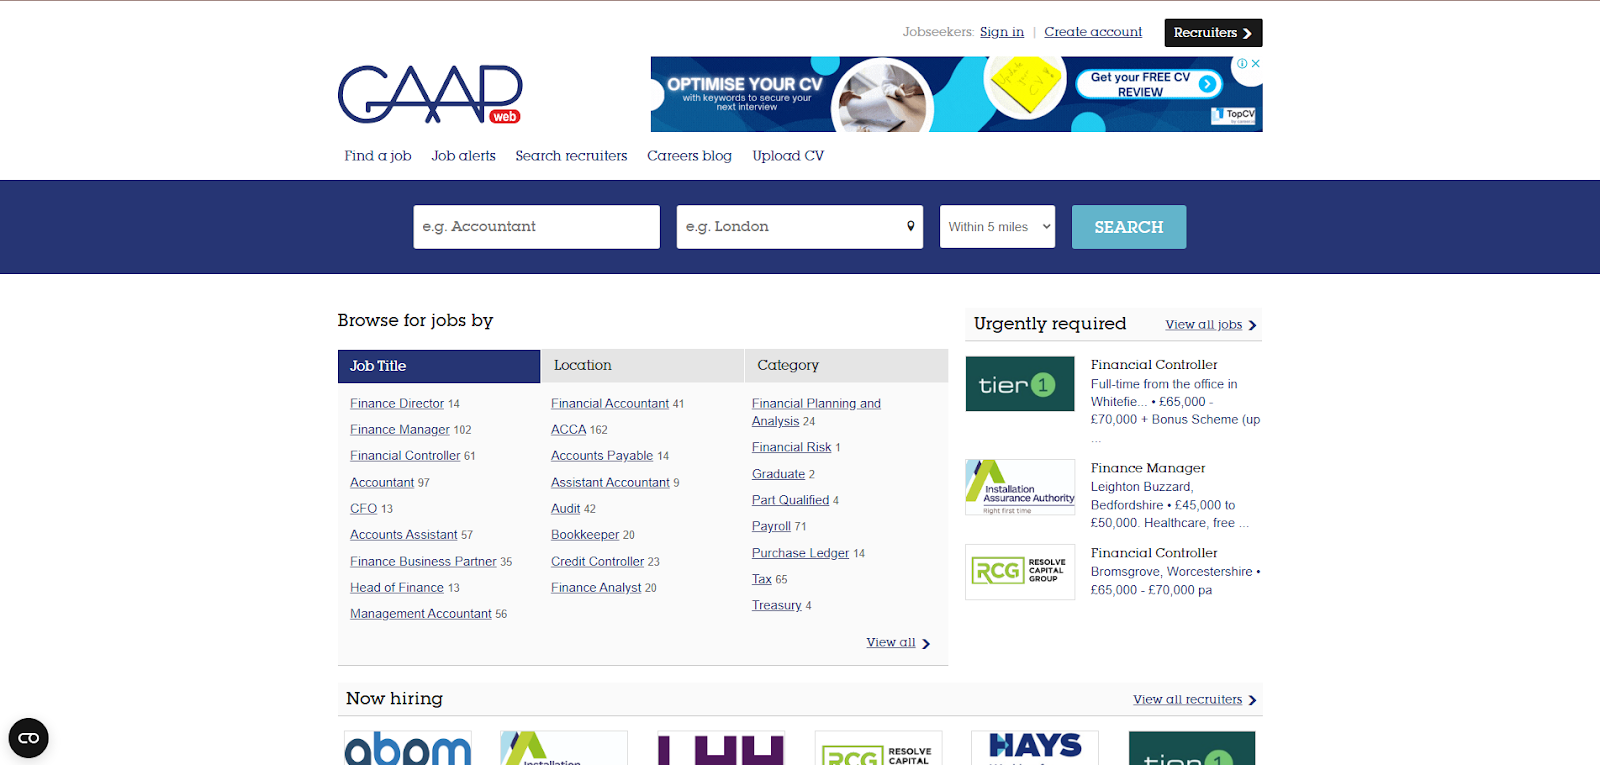This screenshot has width=1600, height=765.
Task: Click the Create account link
Action: [1093, 32]
